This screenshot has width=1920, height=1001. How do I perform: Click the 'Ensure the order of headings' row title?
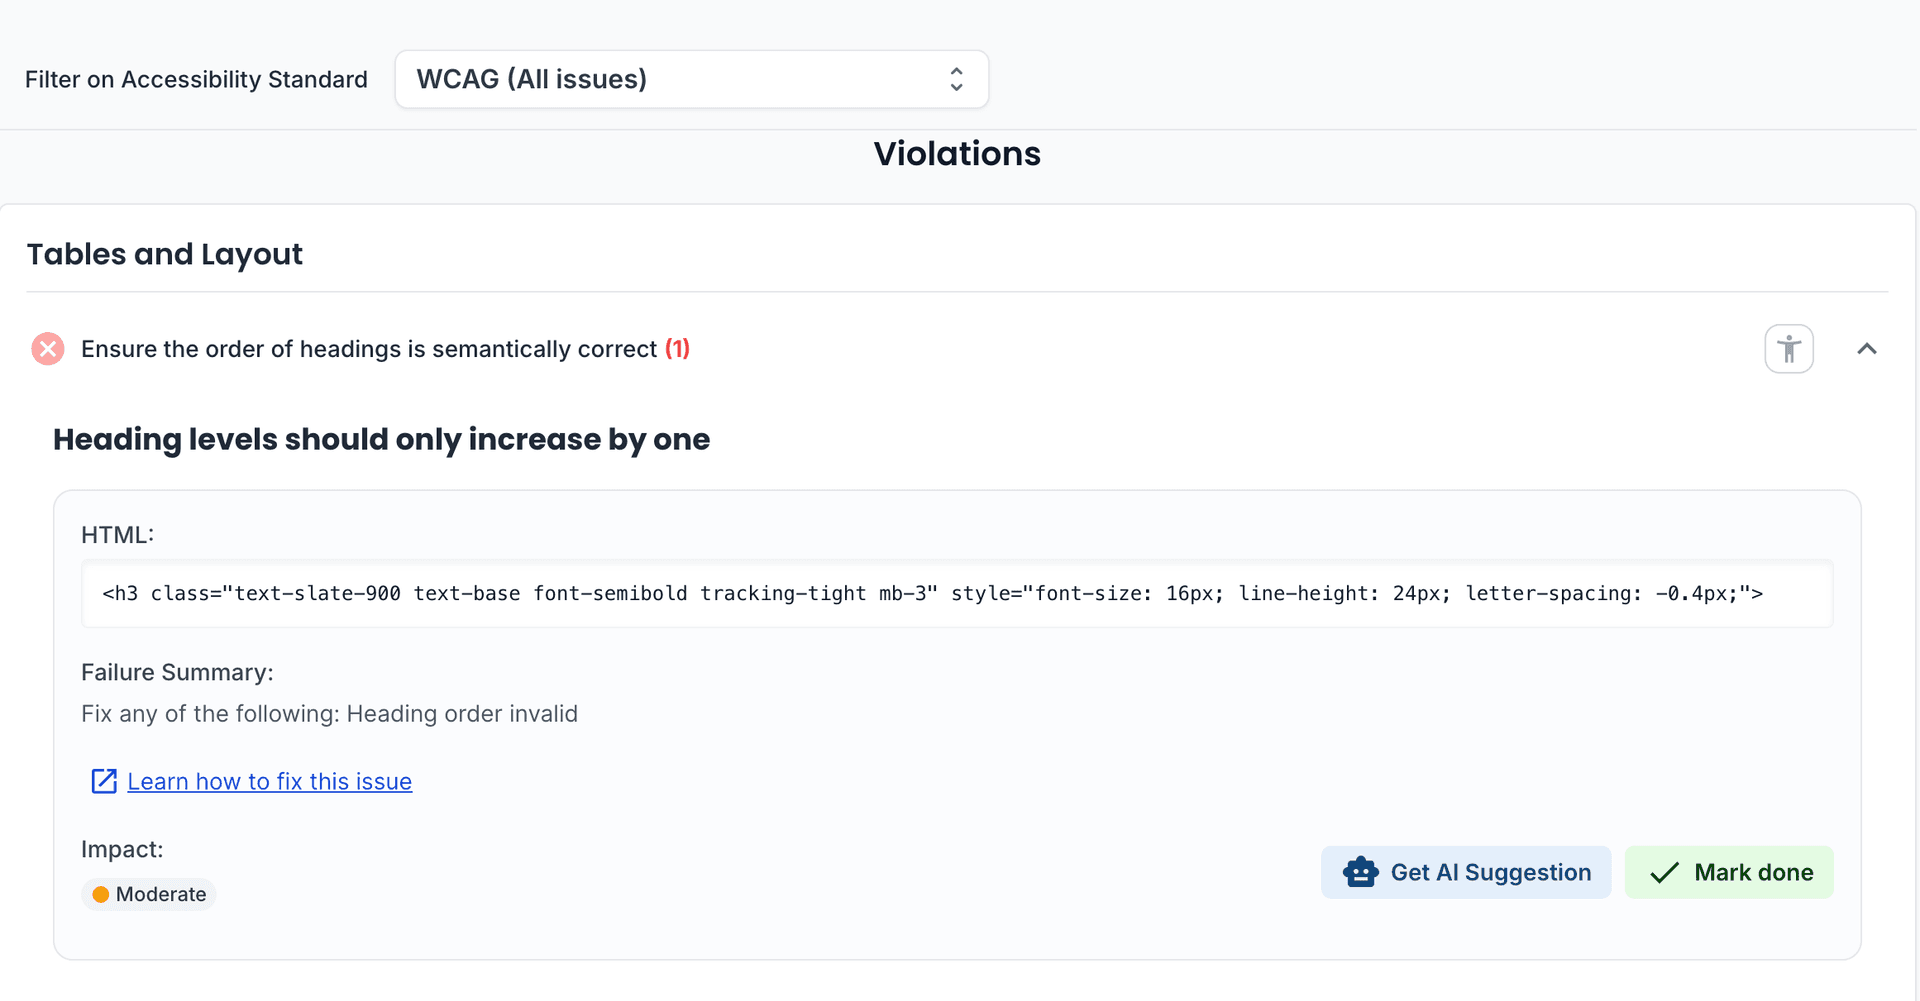(x=368, y=349)
